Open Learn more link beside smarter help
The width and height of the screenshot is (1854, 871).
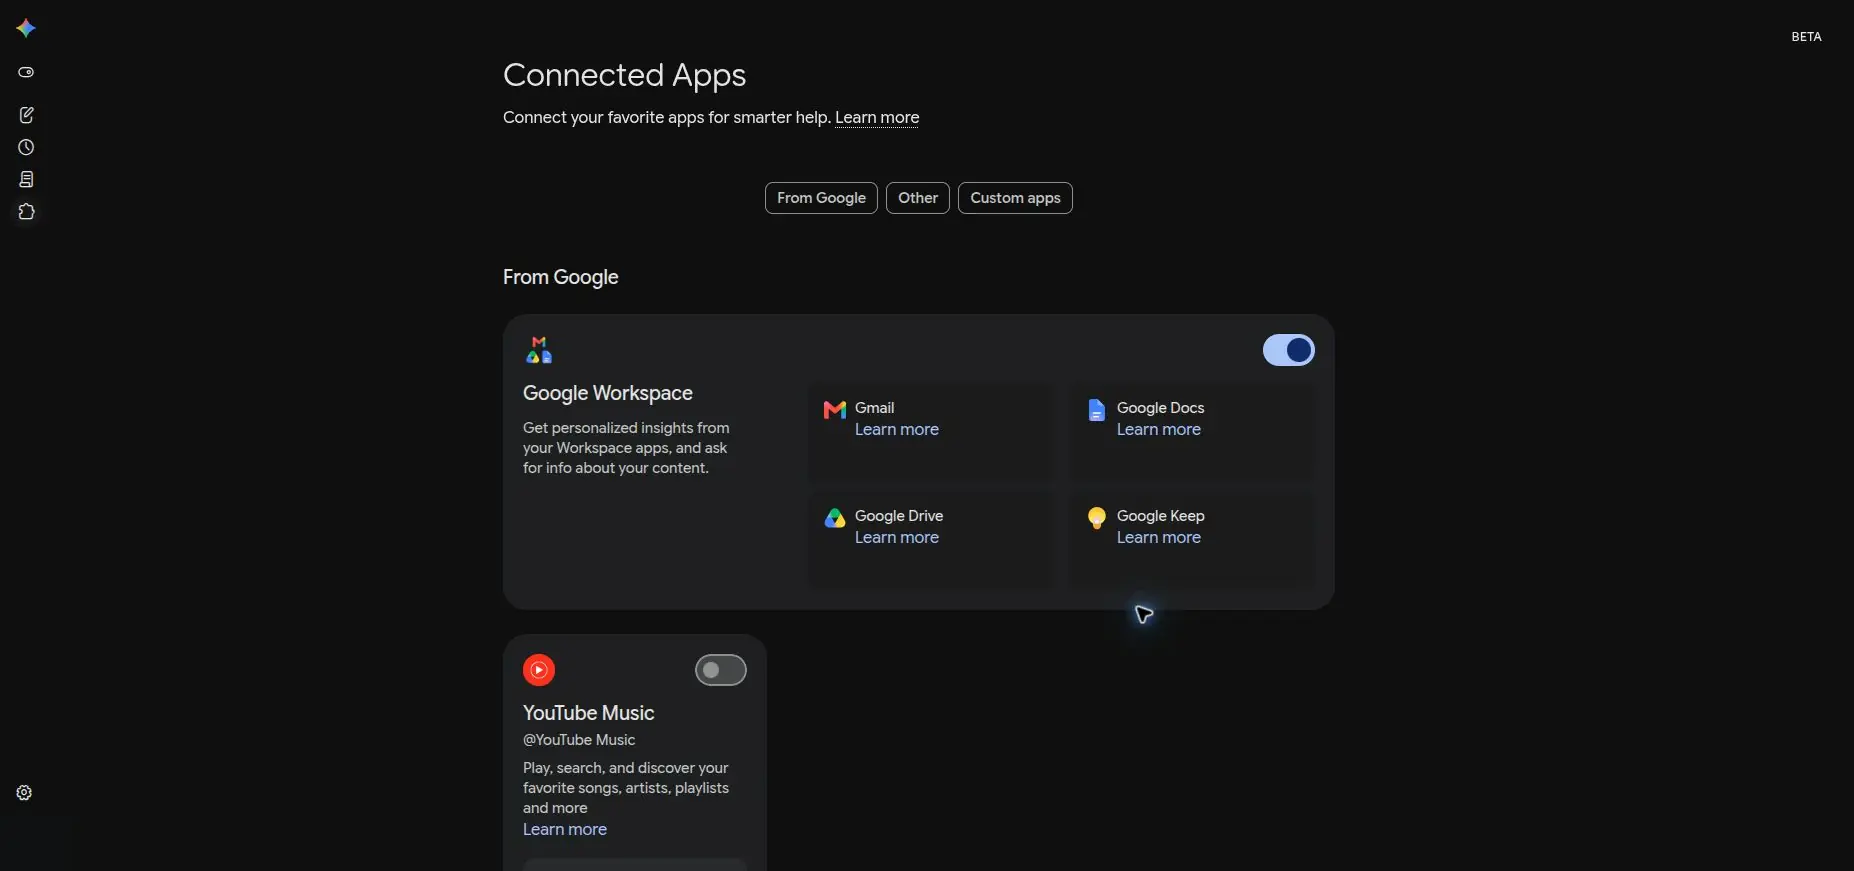877,117
